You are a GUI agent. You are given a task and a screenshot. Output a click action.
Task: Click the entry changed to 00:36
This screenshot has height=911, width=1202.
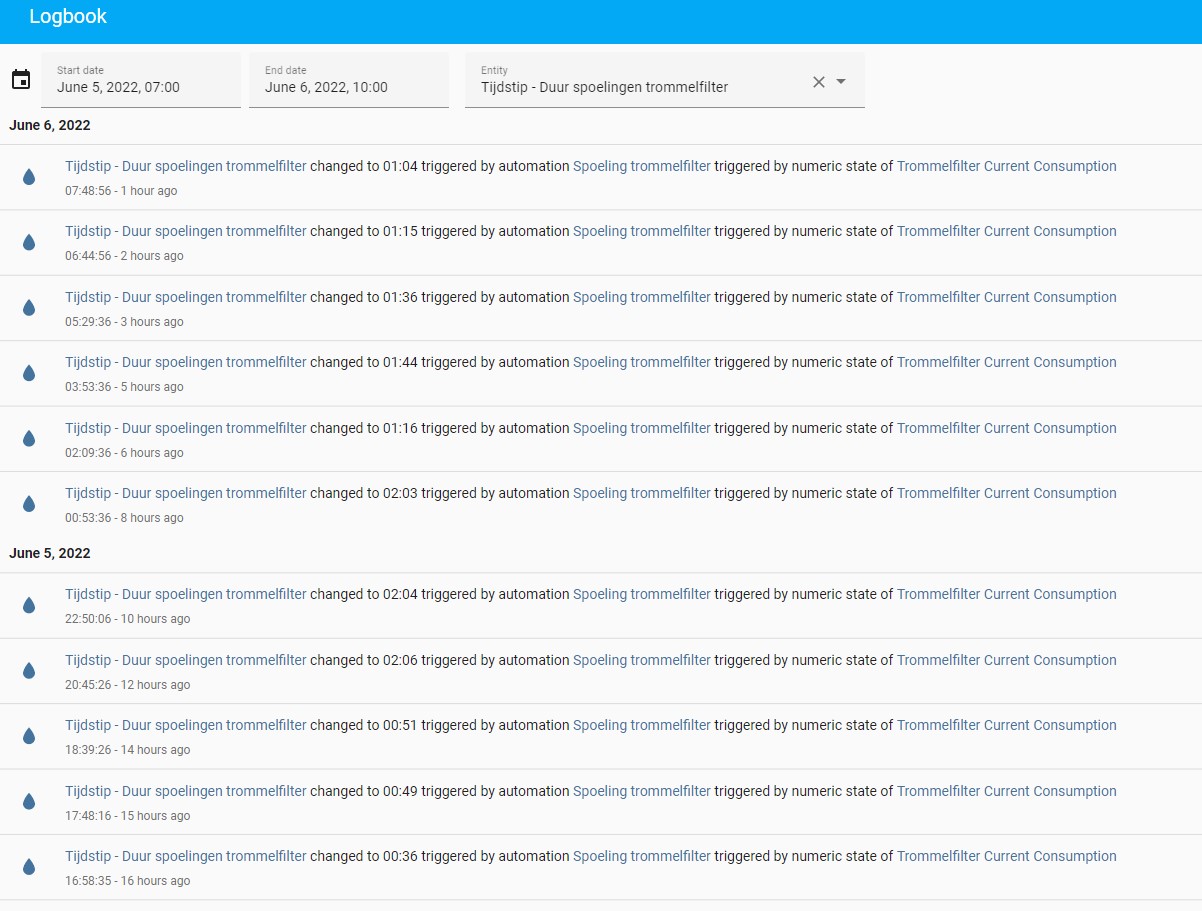click(400, 856)
